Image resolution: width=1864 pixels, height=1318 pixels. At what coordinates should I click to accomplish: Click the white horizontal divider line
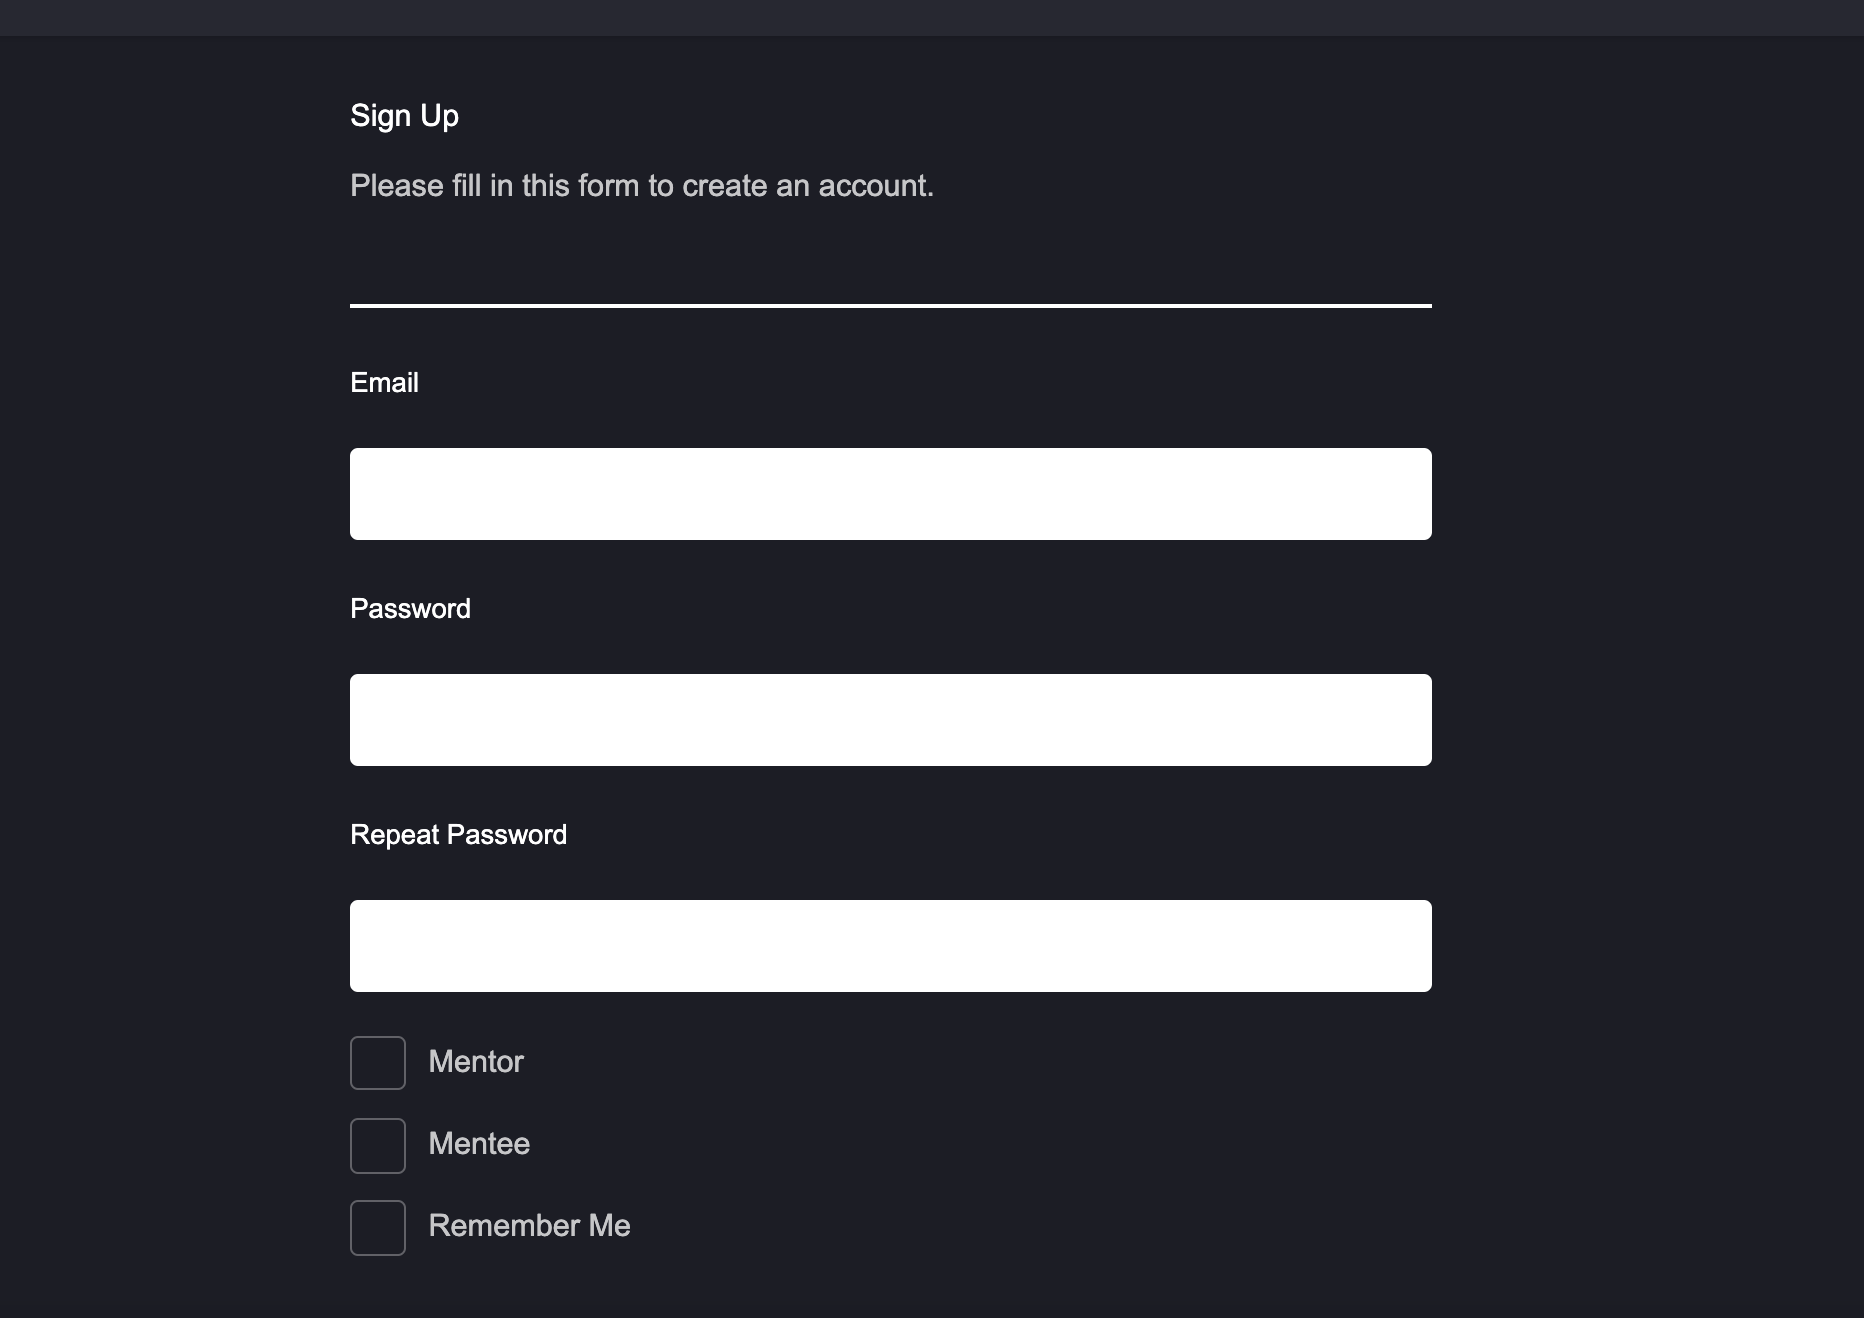point(891,305)
